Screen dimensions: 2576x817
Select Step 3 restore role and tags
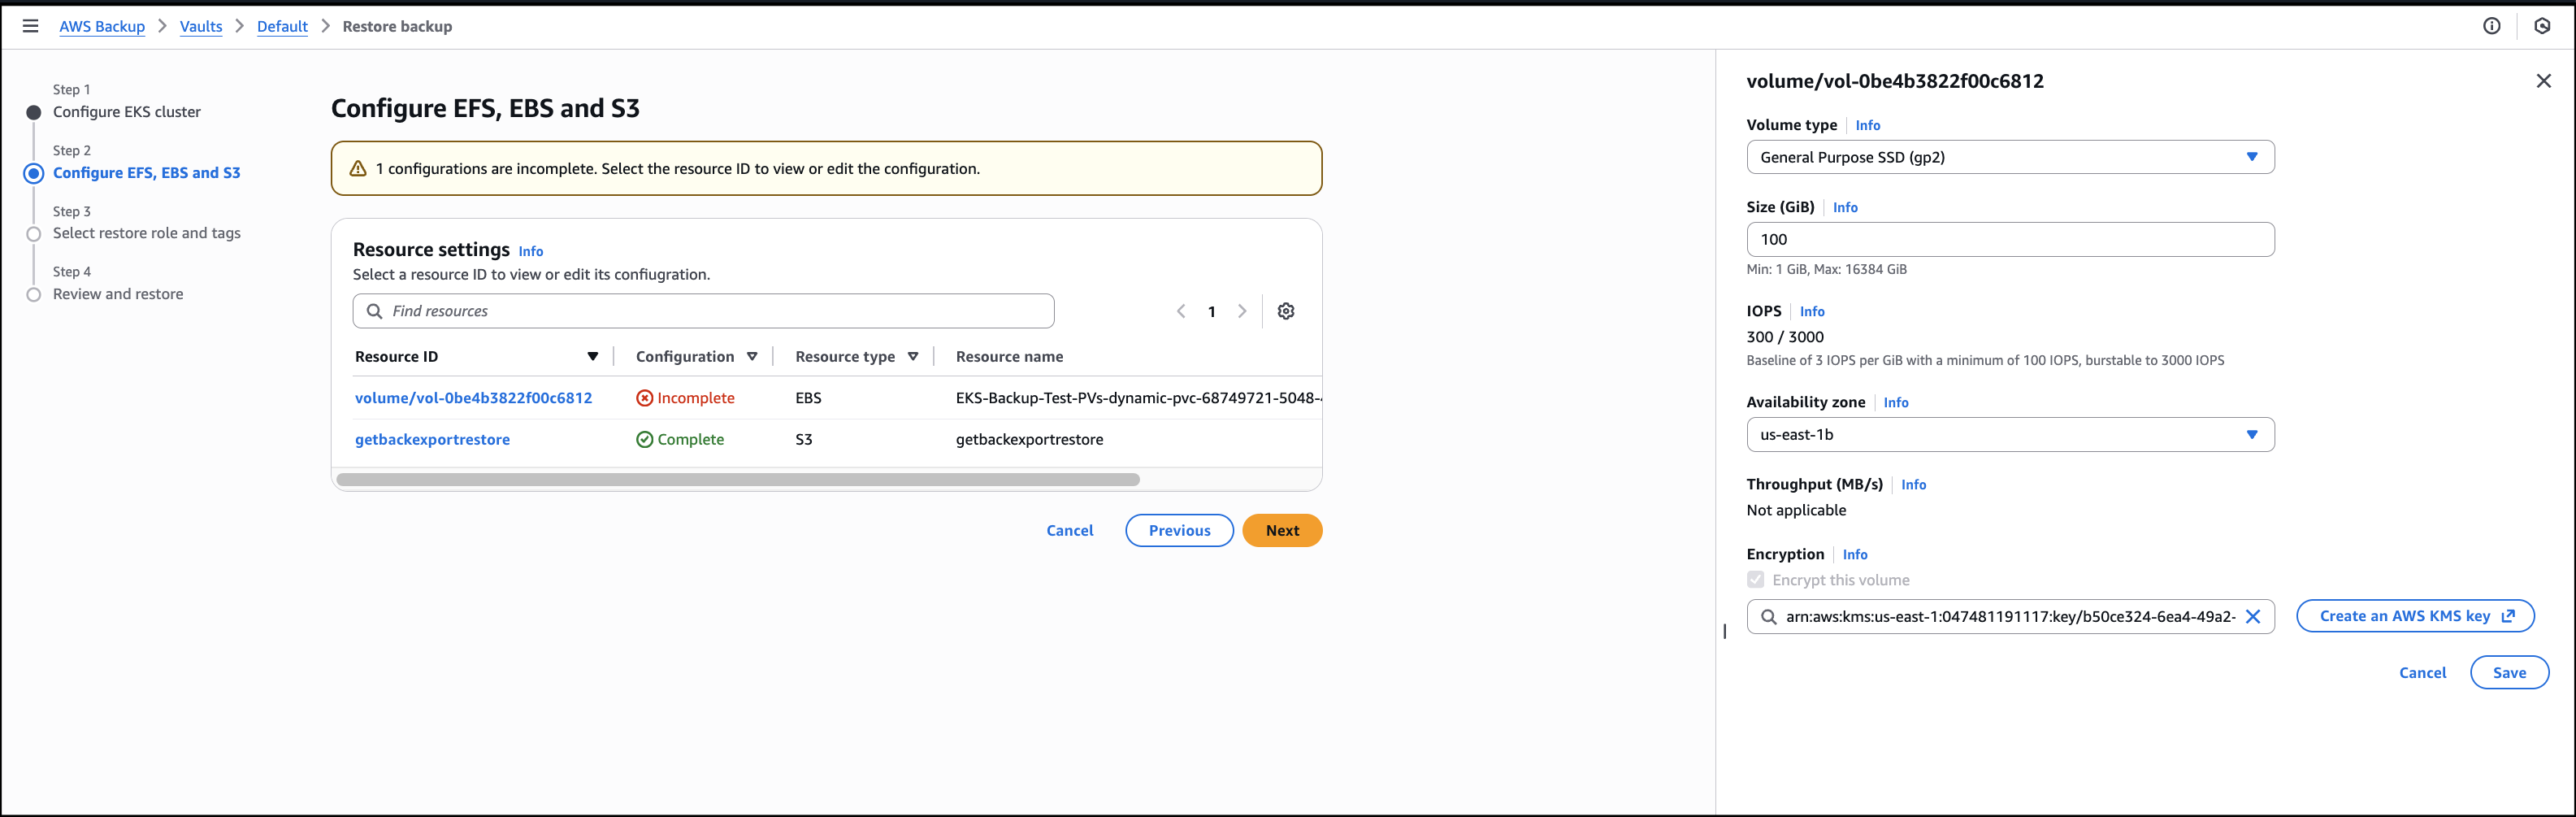tap(146, 233)
